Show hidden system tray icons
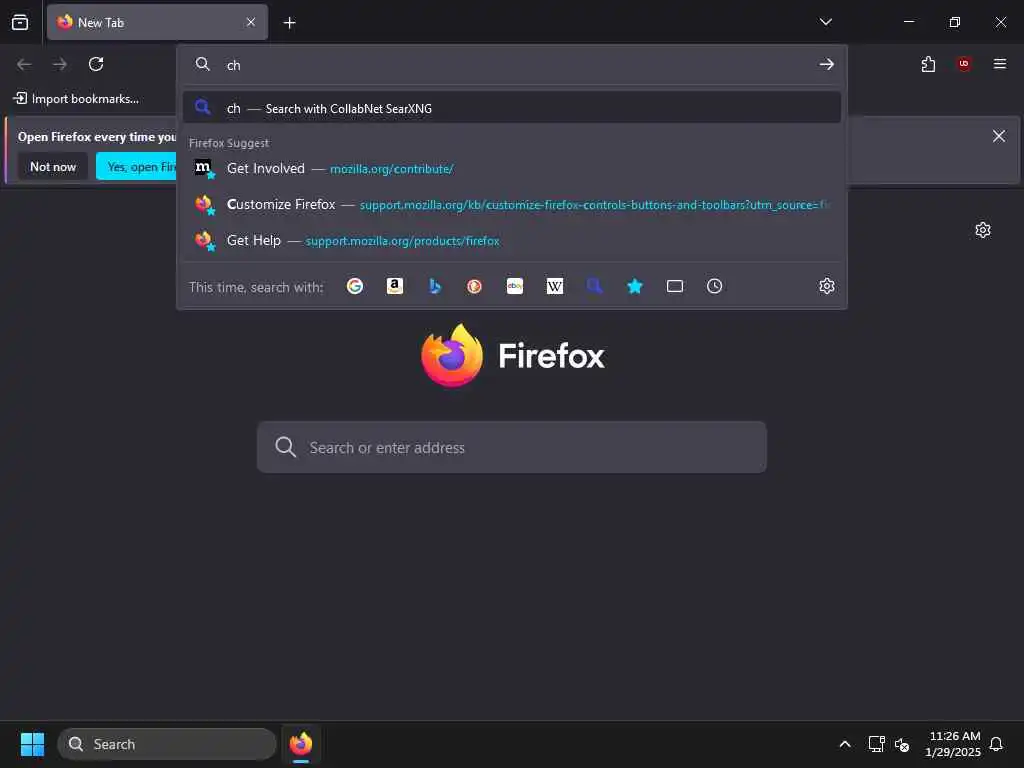Screen dimensions: 1024x768 click(x=844, y=744)
